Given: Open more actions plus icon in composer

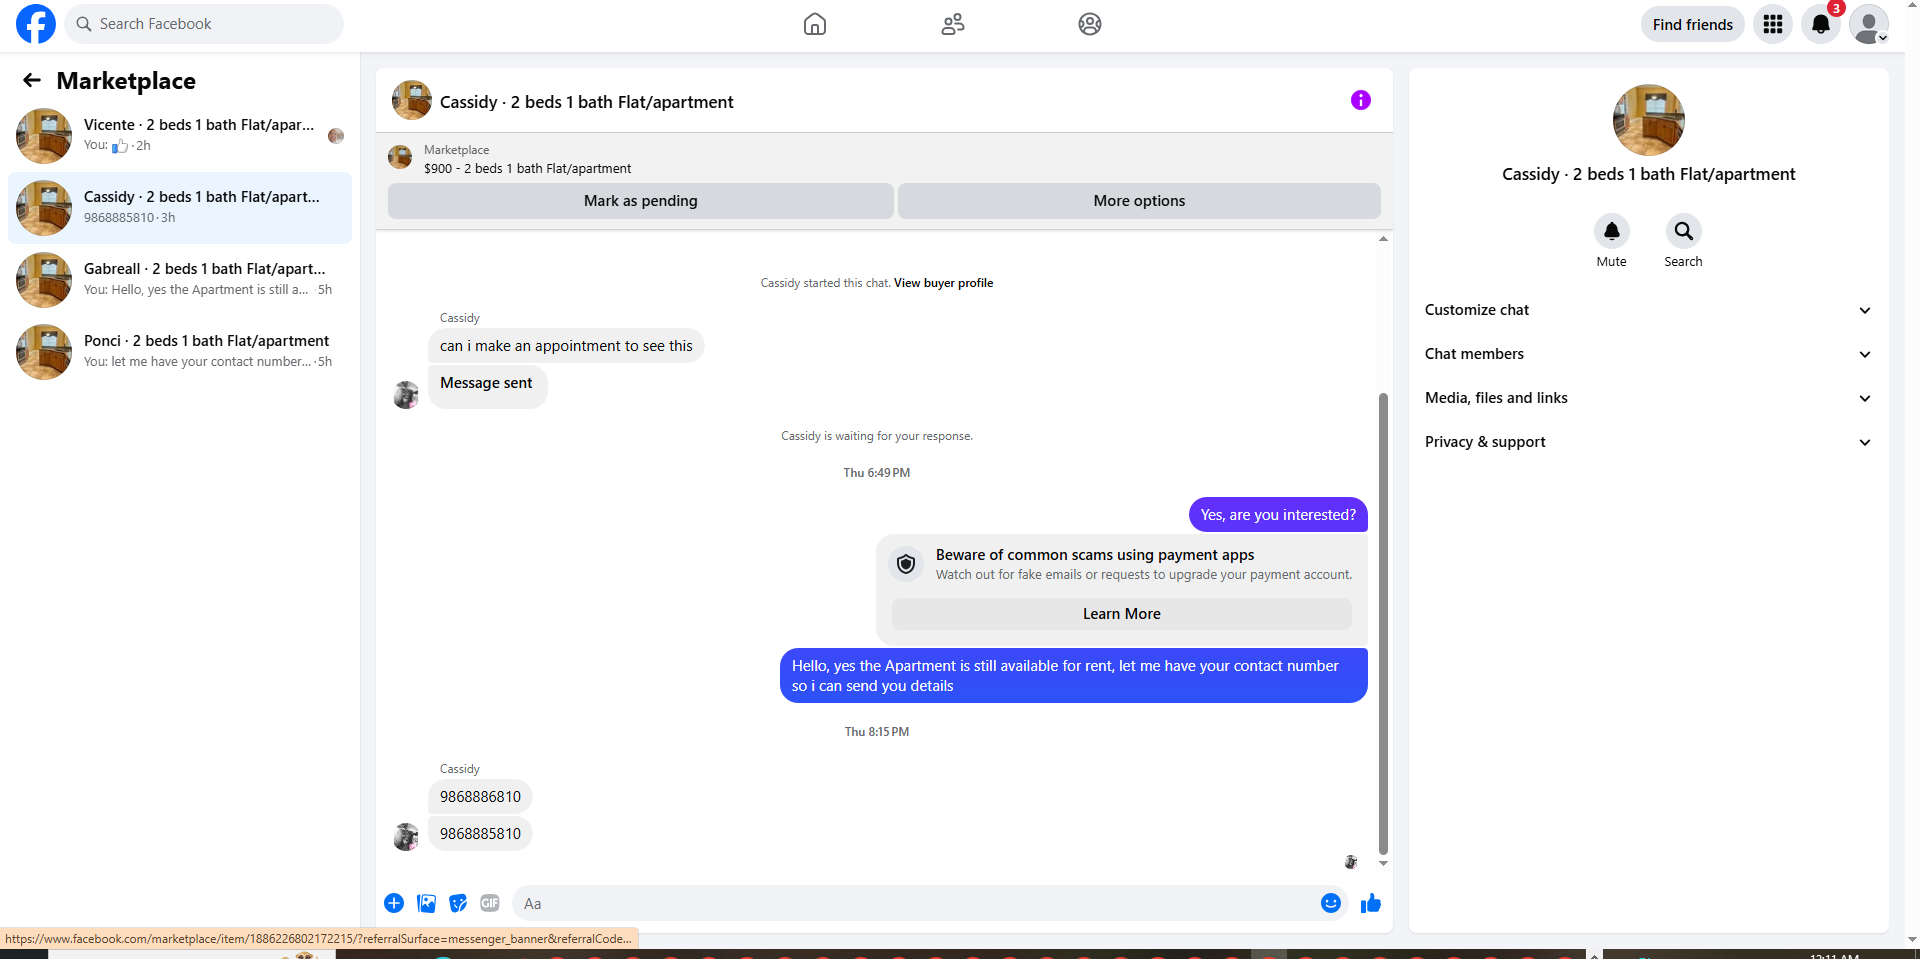Looking at the screenshot, I should pyautogui.click(x=394, y=903).
